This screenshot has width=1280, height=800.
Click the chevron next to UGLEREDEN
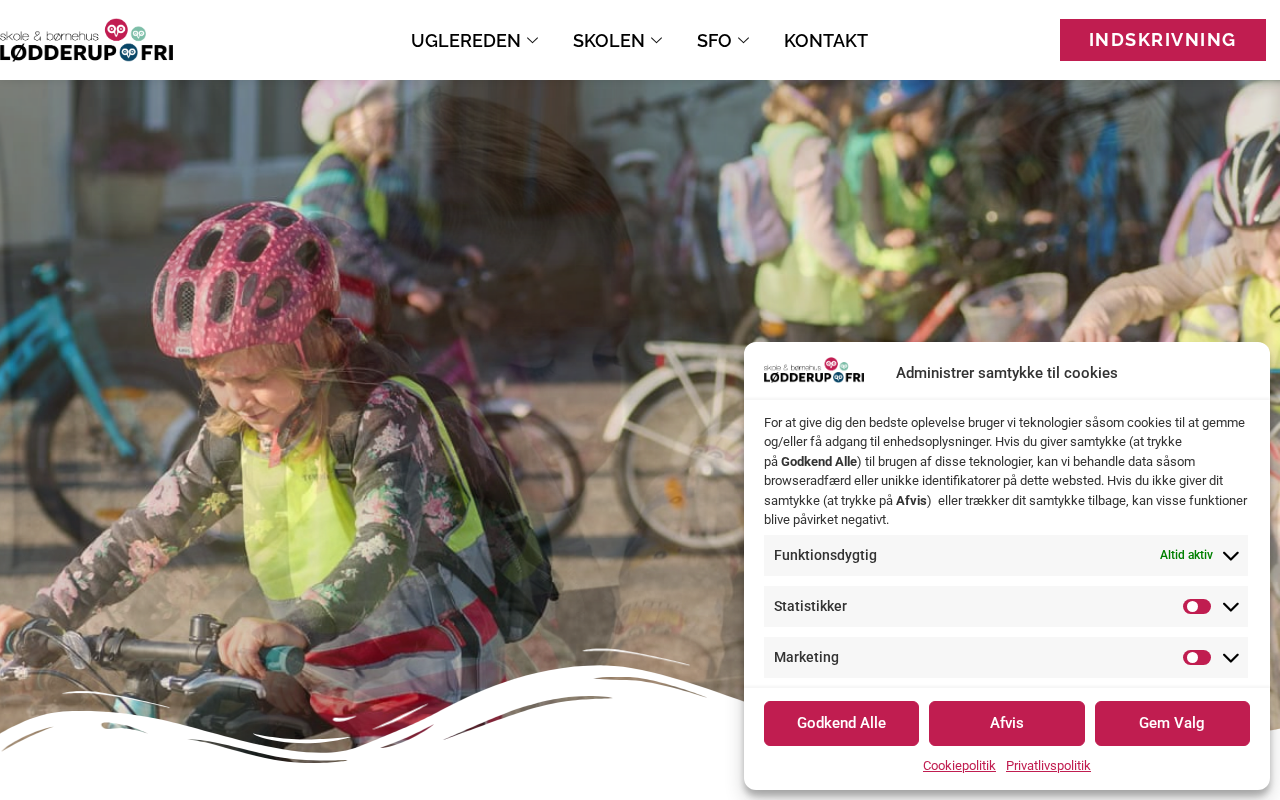(x=533, y=40)
